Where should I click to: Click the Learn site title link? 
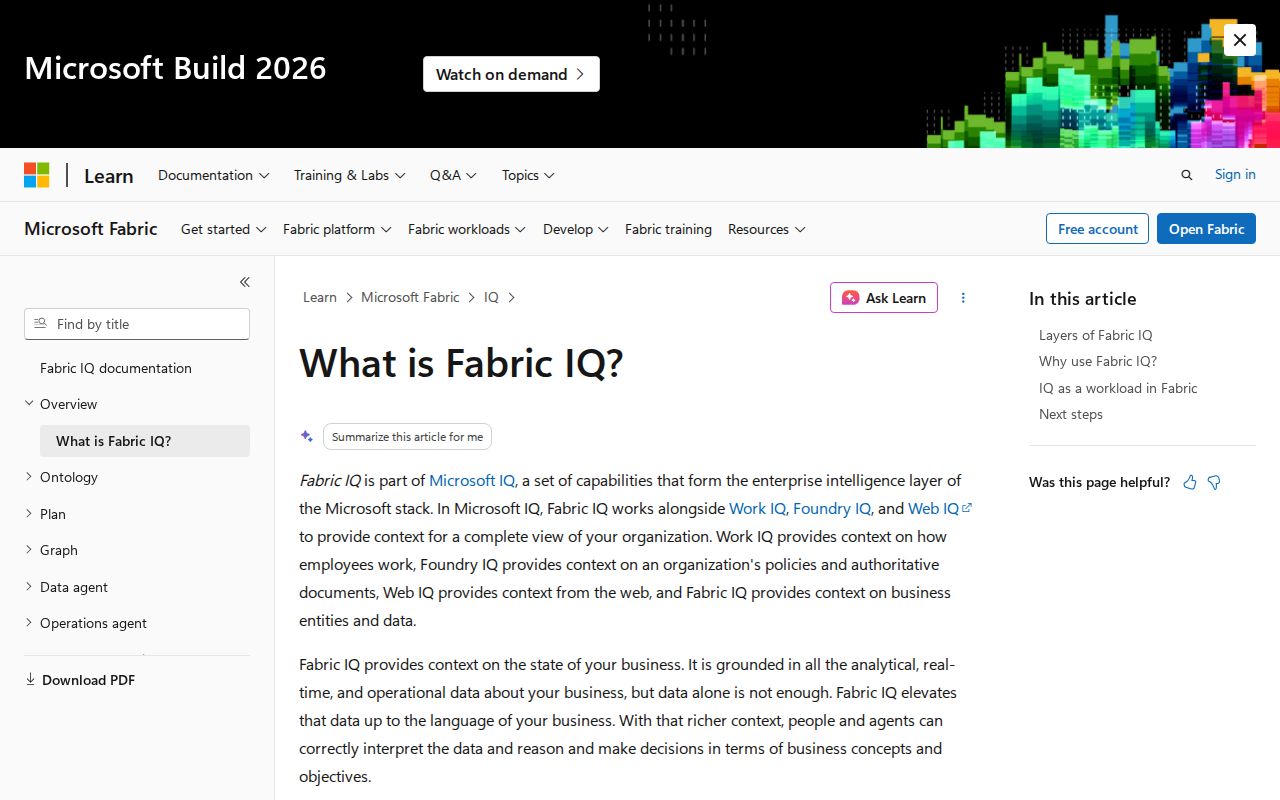coord(108,176)
